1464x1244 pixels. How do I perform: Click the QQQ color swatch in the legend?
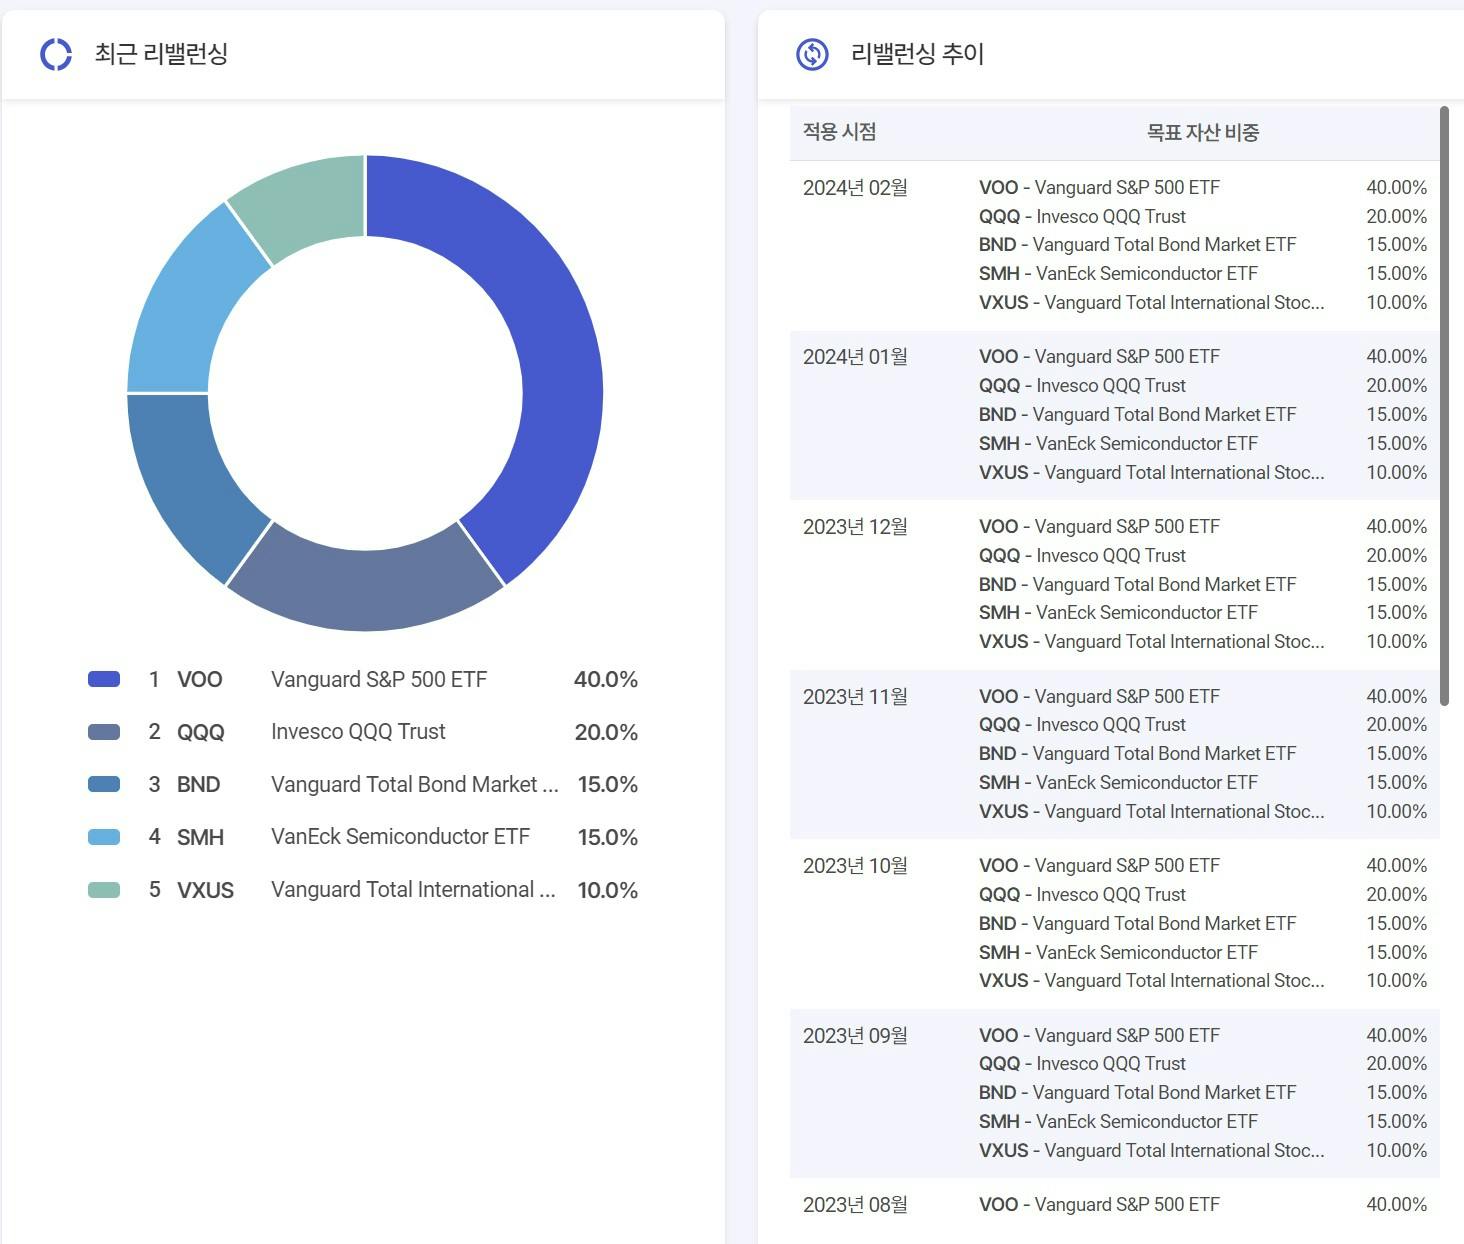coord(104,732)
